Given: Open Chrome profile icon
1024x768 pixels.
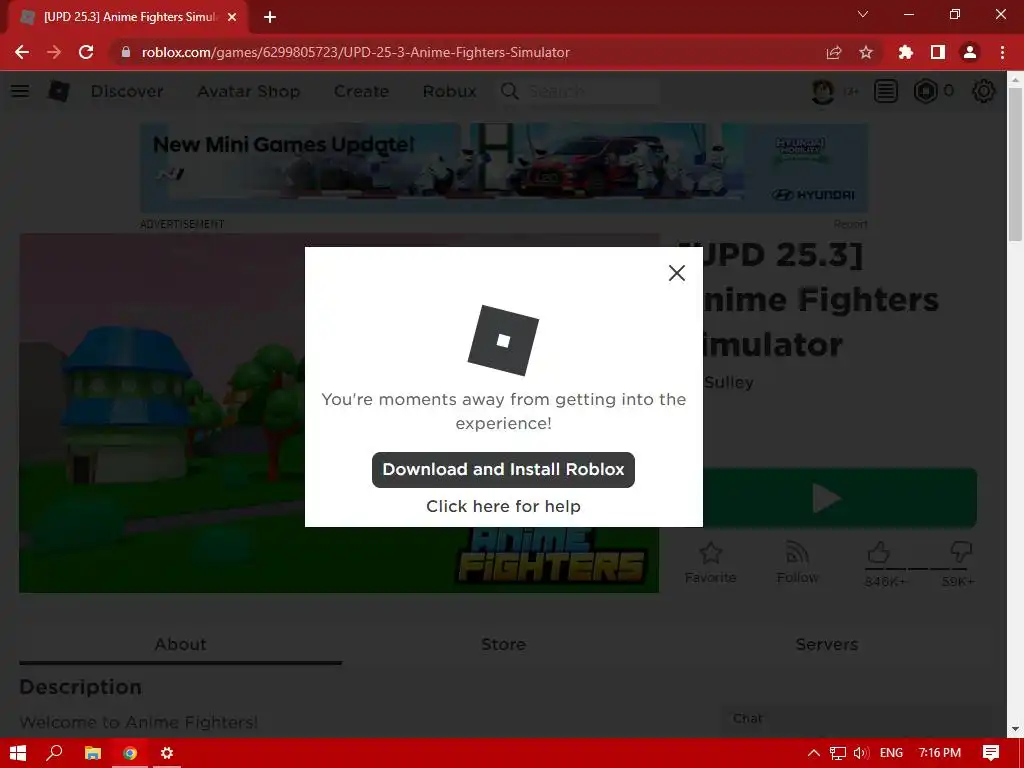Looking at the screenshot, I should (x=970, y=52).
